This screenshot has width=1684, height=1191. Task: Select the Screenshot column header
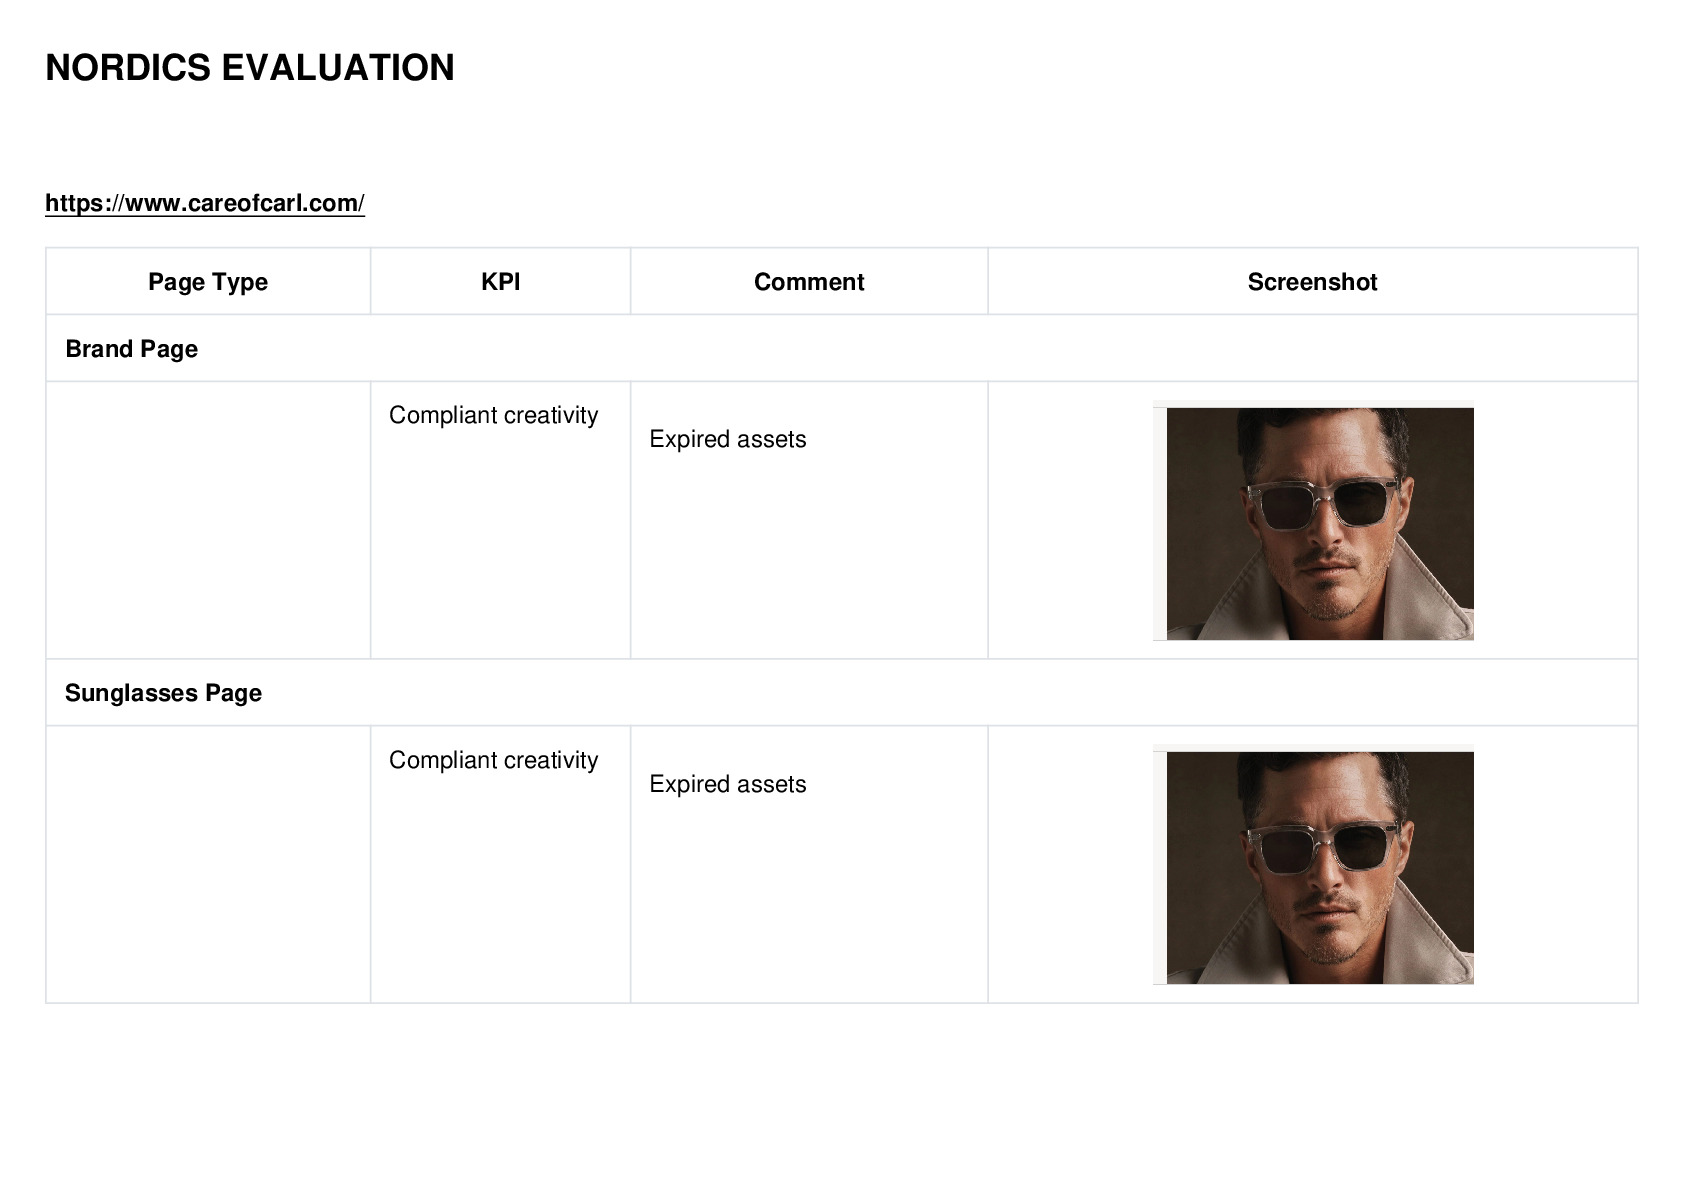(x=1312, y=282)
